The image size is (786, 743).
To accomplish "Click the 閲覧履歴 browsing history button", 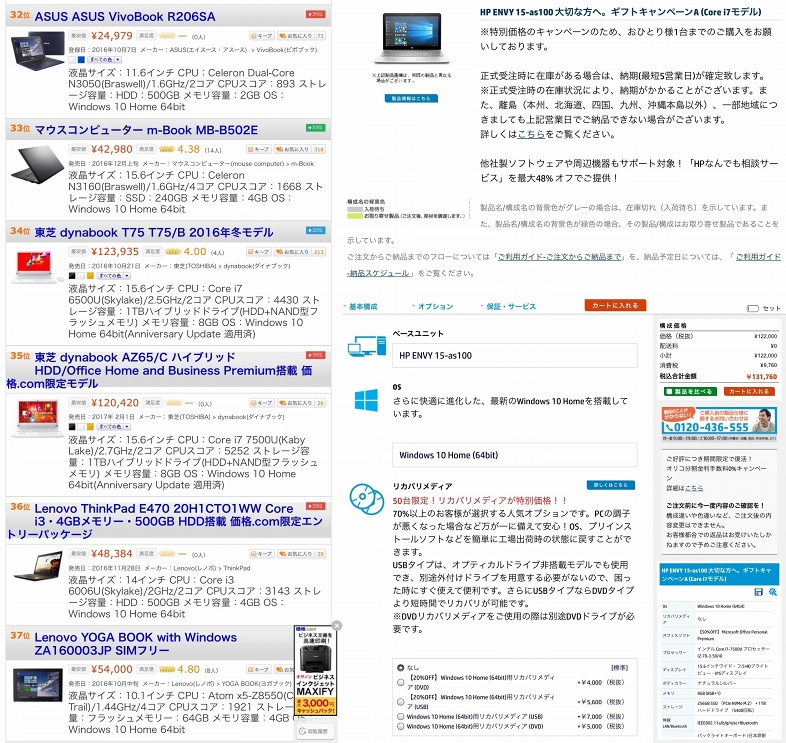I will tap(315, 731).
